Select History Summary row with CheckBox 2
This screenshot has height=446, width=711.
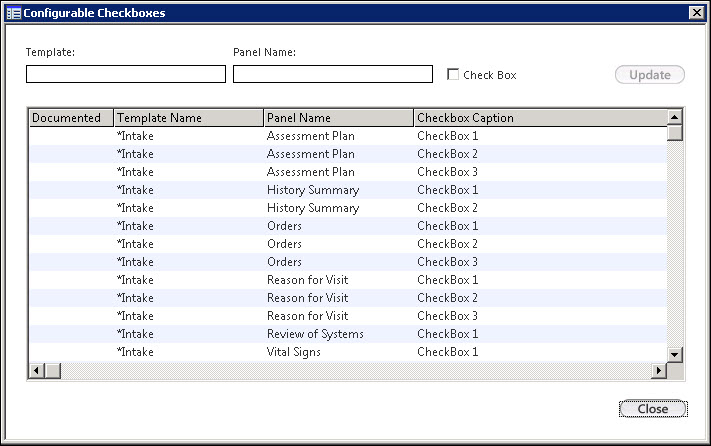tap(348, 208)
